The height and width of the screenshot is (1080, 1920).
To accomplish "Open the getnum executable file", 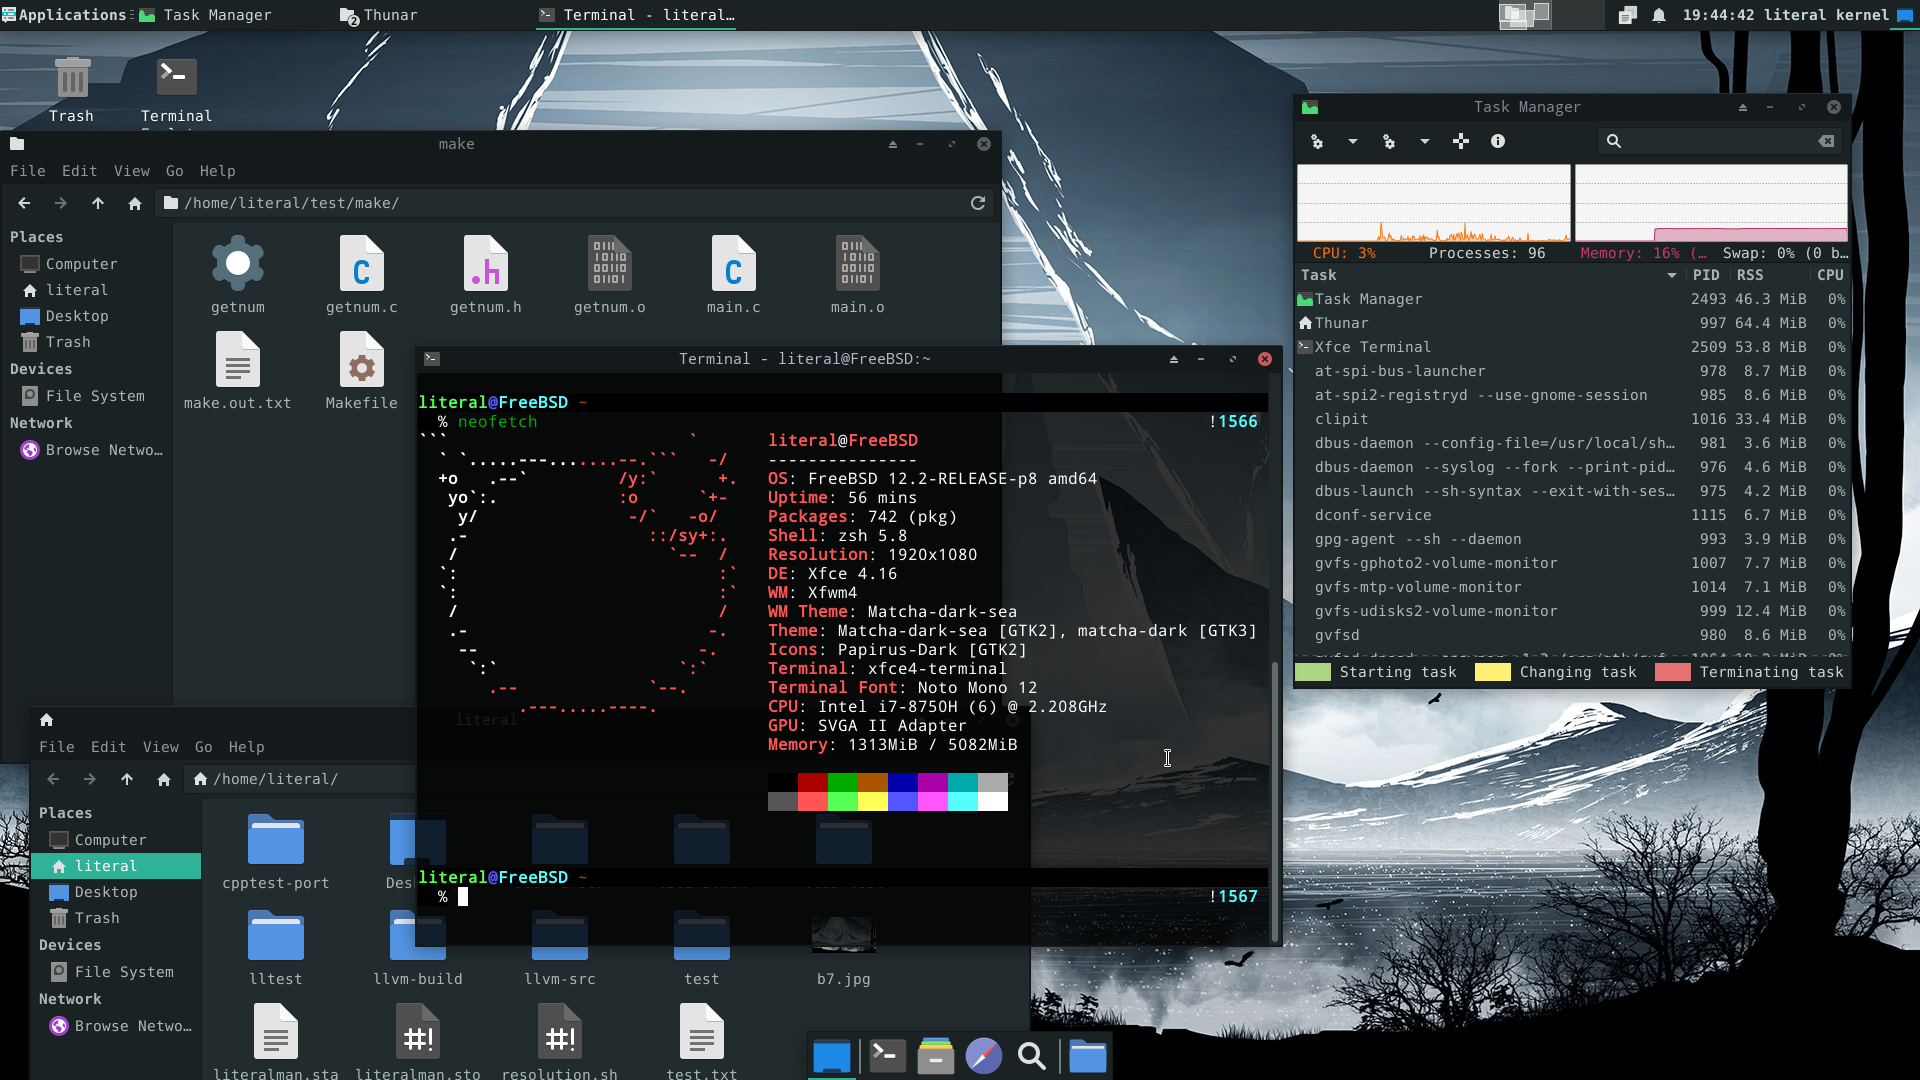I will (238, 275).
